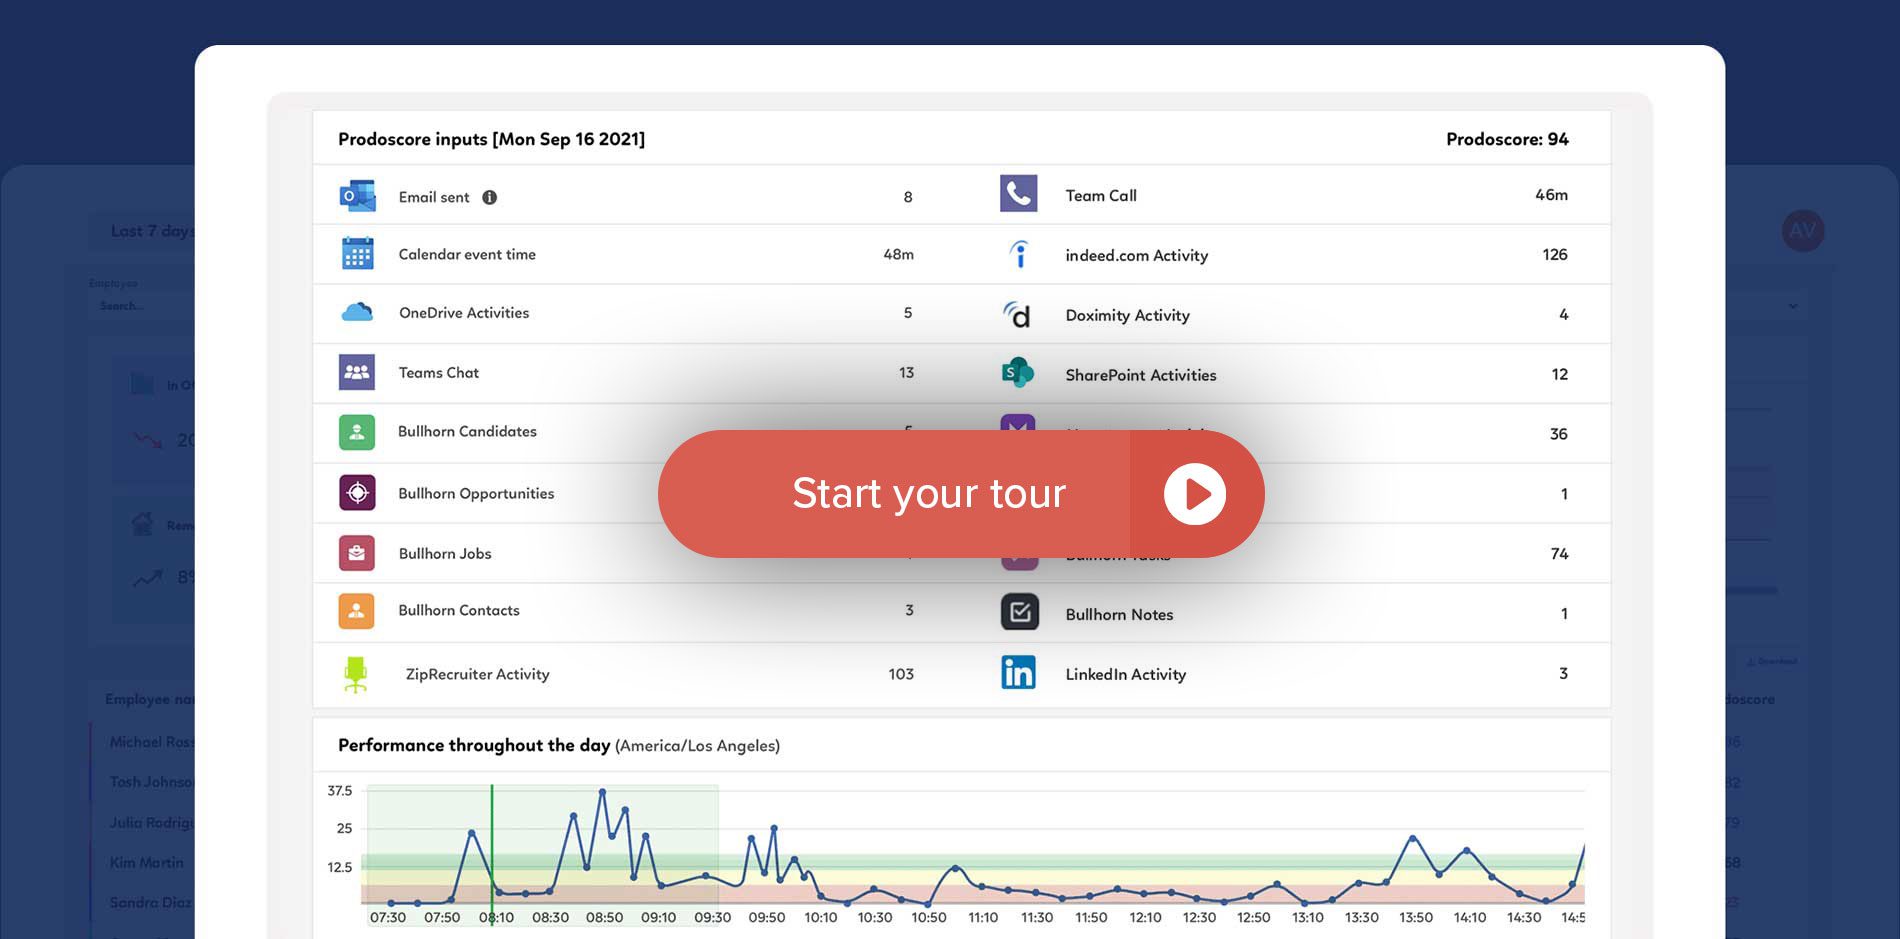
Task: Click the Start your tour button
Action: pyautogui.click(x=961, y=494)
